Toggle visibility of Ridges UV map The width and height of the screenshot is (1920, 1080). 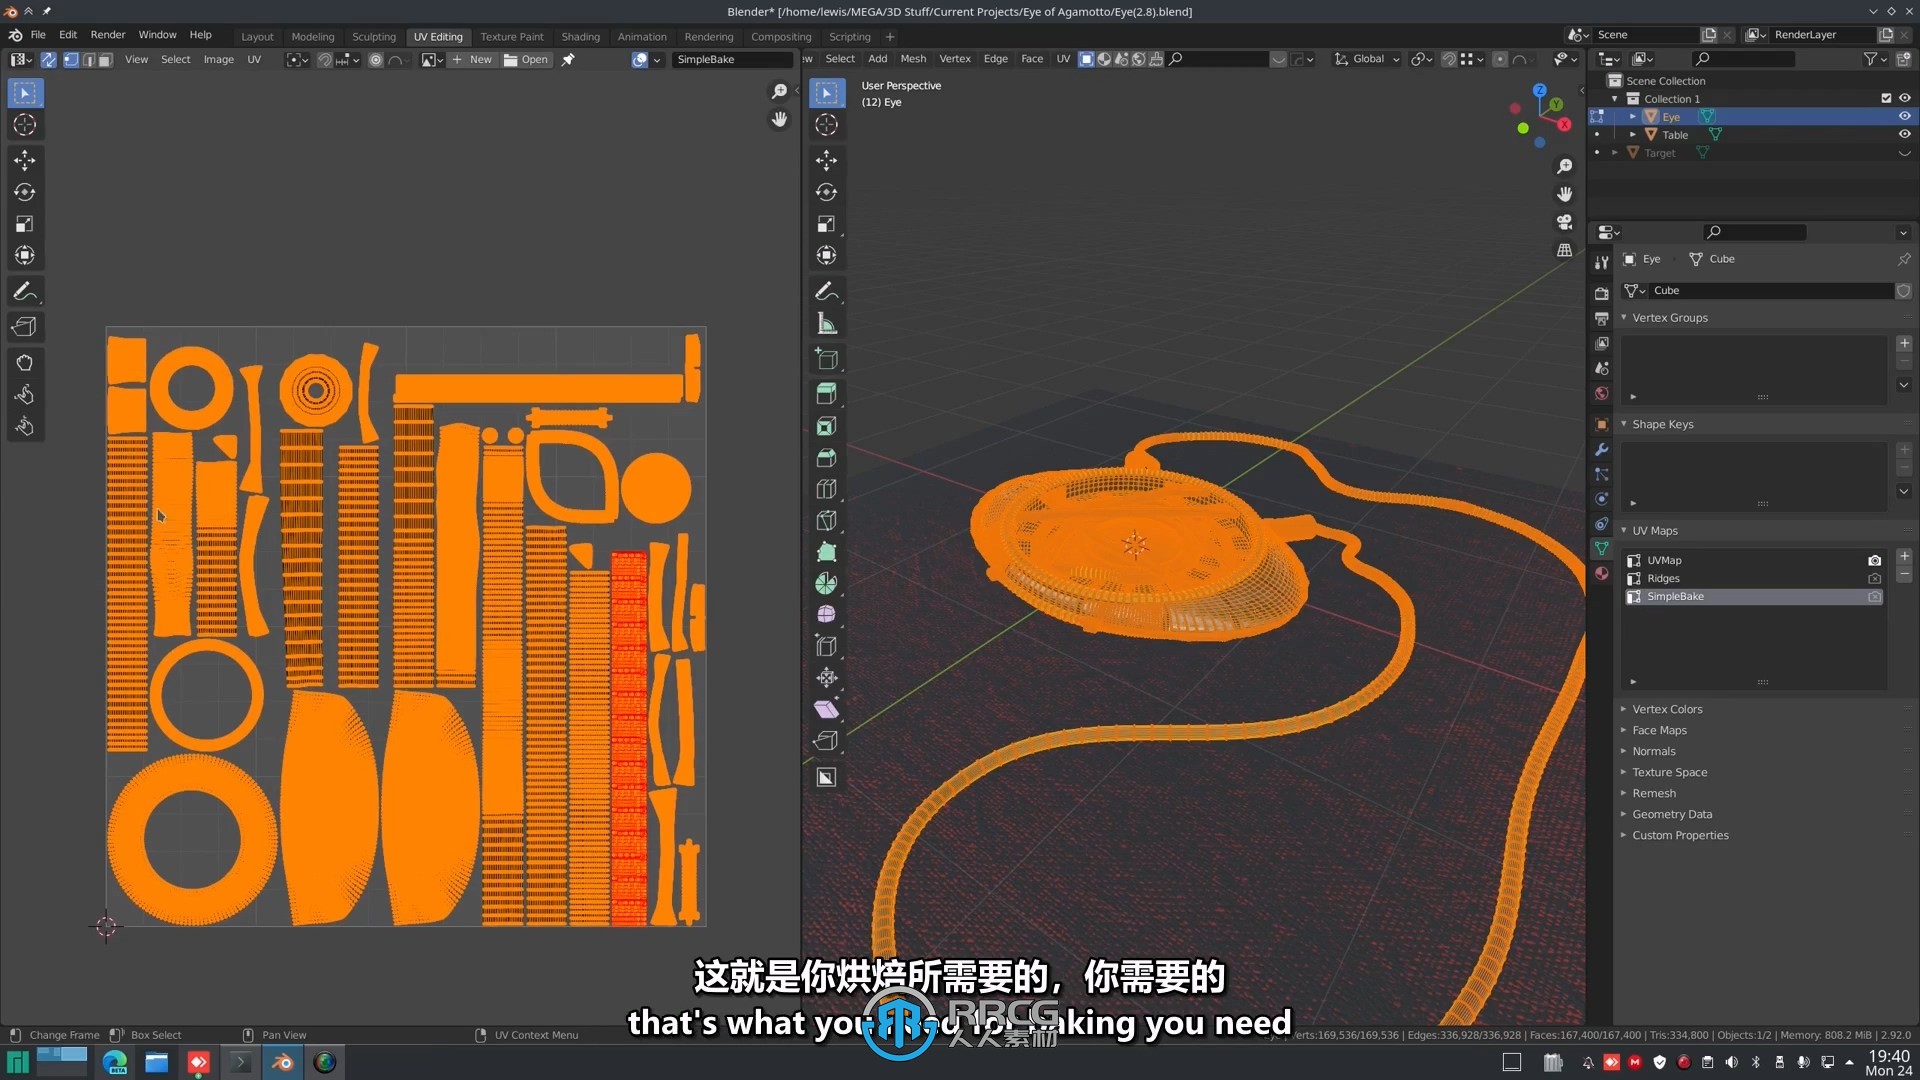click(1875, 578)
